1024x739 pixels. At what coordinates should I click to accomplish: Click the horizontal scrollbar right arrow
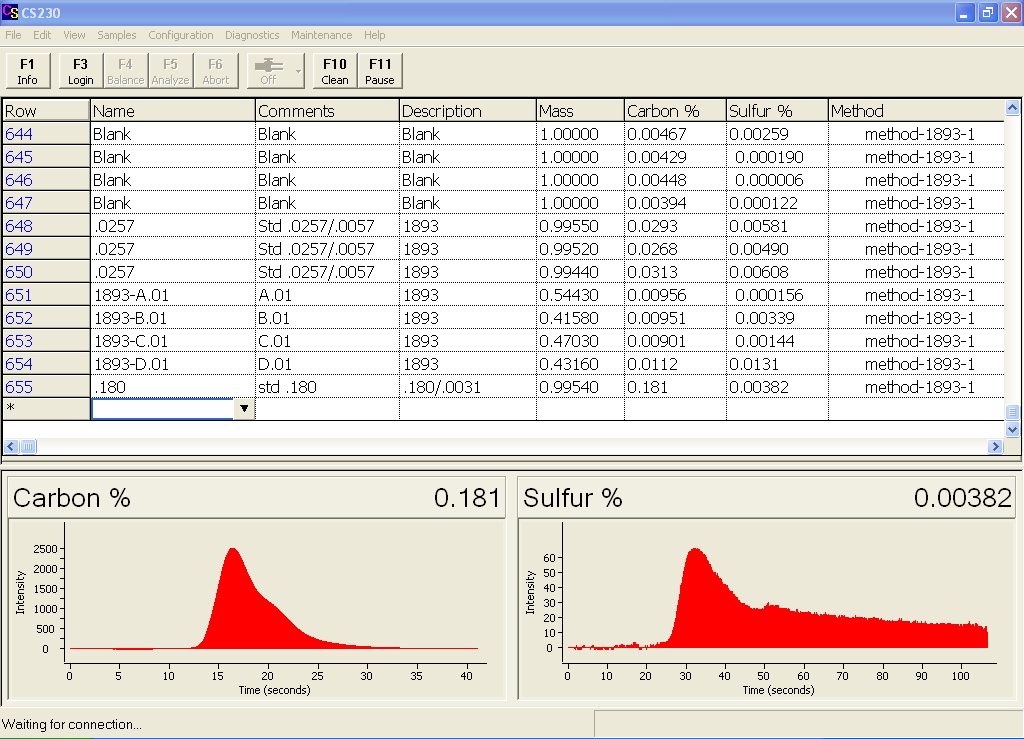997,446
